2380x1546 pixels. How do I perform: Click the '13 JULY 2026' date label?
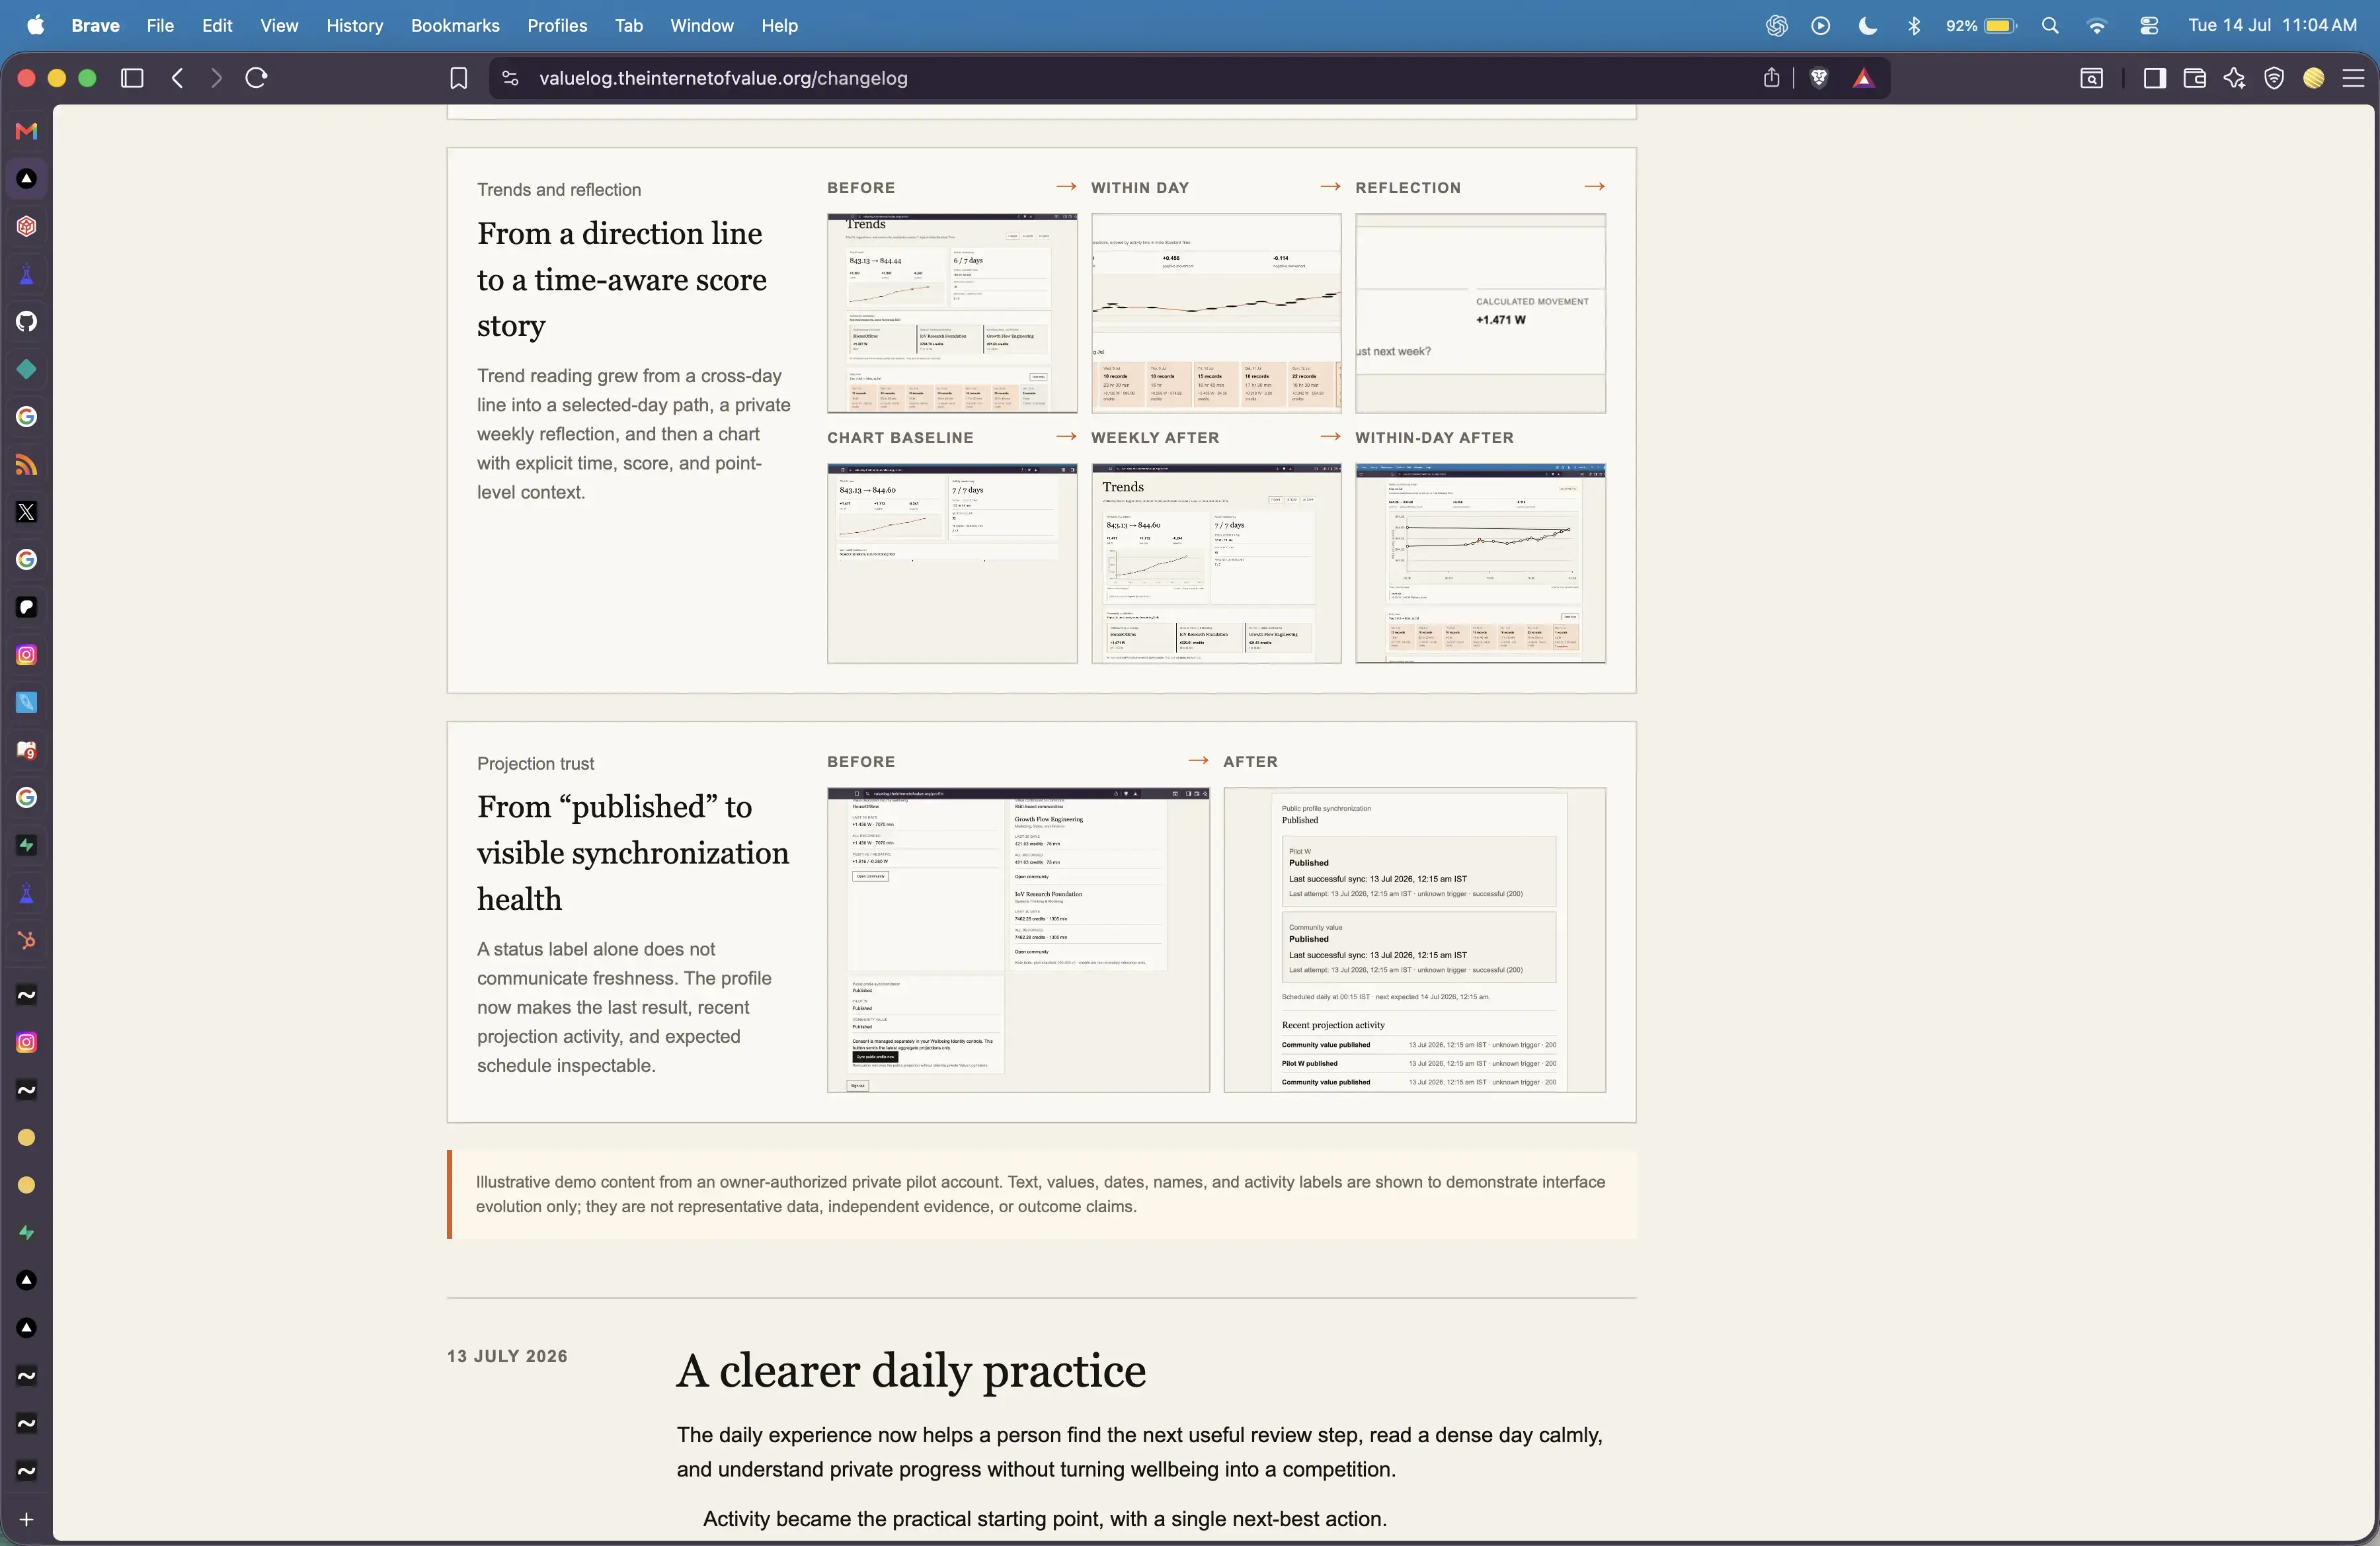click(507, 1356)
